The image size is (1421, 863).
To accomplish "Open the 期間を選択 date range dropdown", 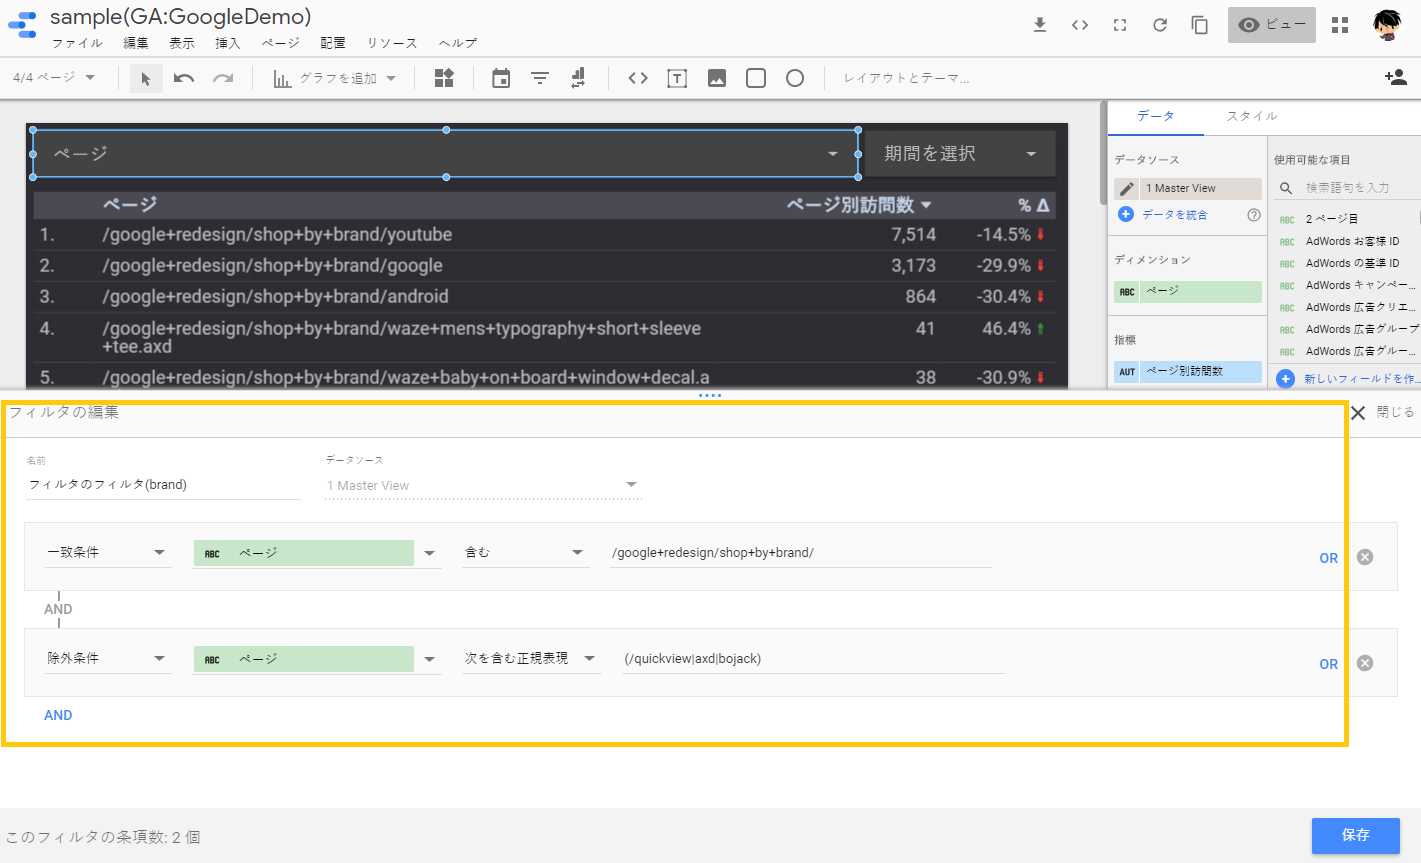I will point(960,154).
